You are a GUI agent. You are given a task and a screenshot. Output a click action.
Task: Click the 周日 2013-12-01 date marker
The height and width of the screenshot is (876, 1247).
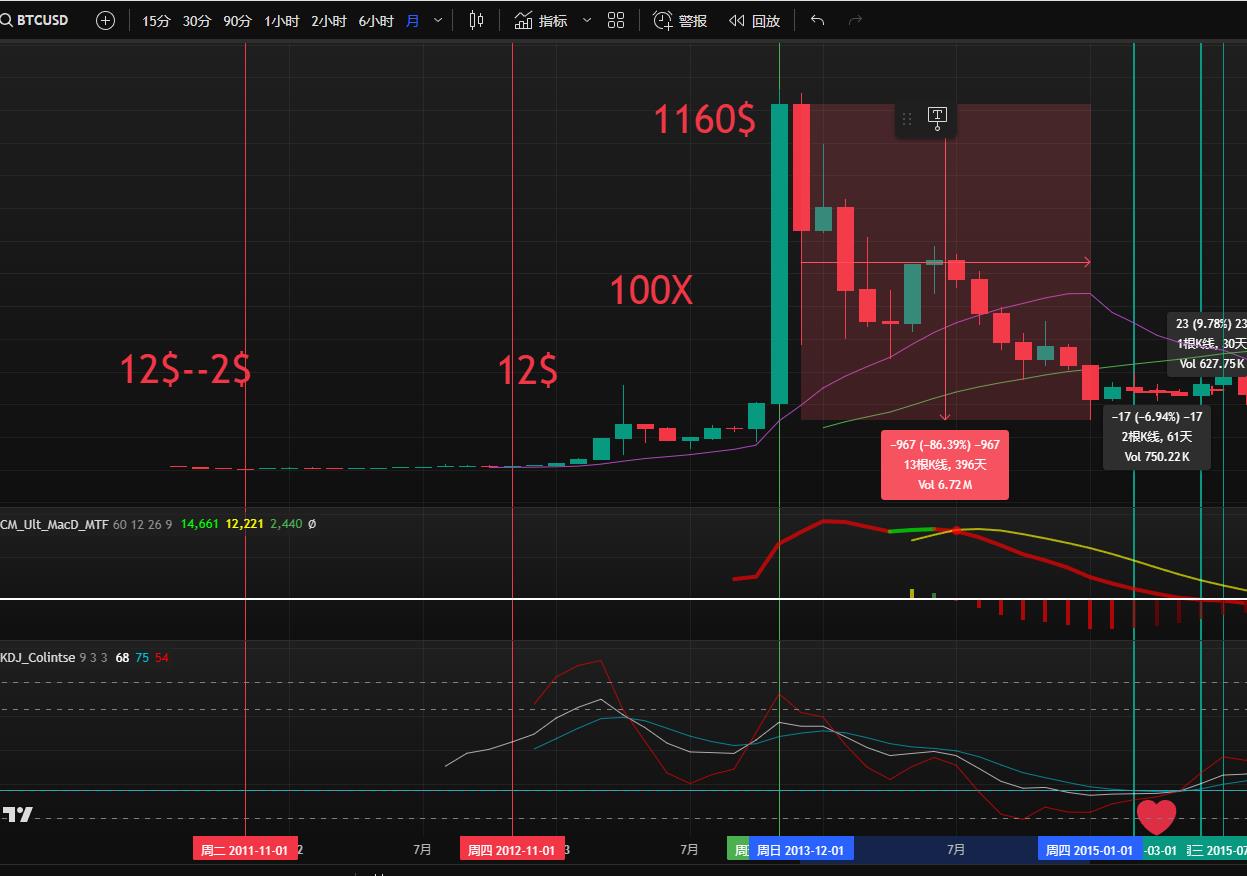point(800,849)
